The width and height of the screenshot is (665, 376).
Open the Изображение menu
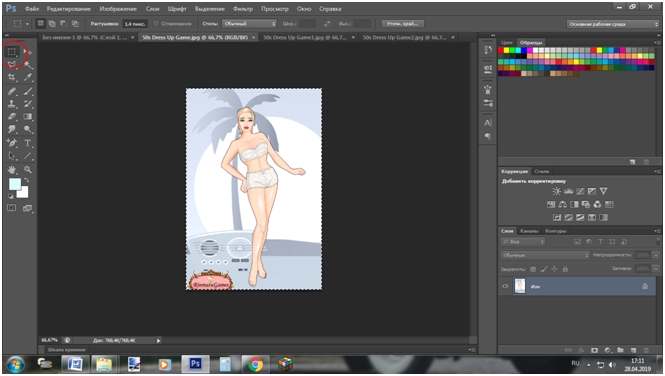pyautogui.click(x=118, y=8)
